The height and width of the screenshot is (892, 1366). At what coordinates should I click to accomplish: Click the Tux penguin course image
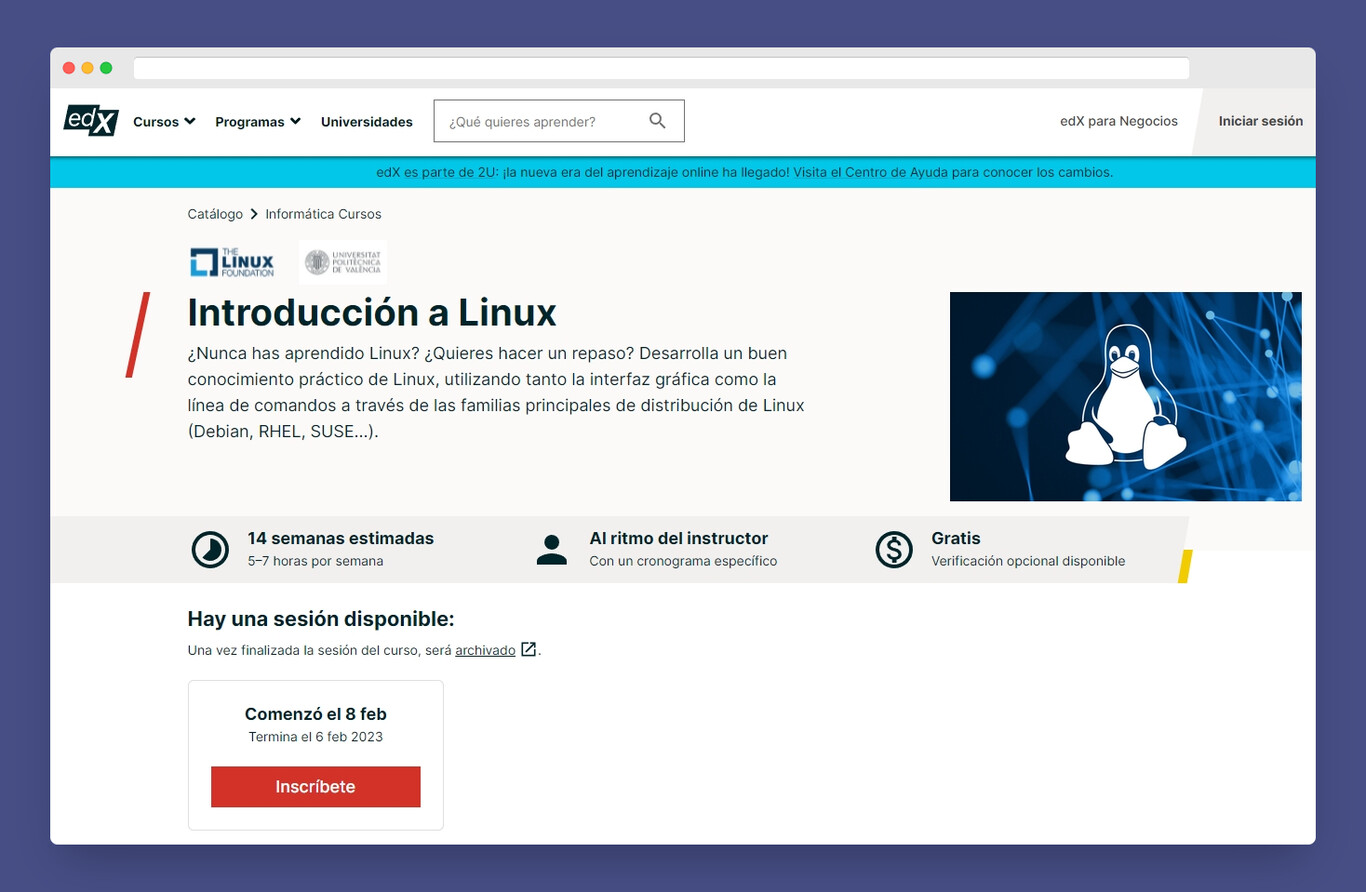1125,396
